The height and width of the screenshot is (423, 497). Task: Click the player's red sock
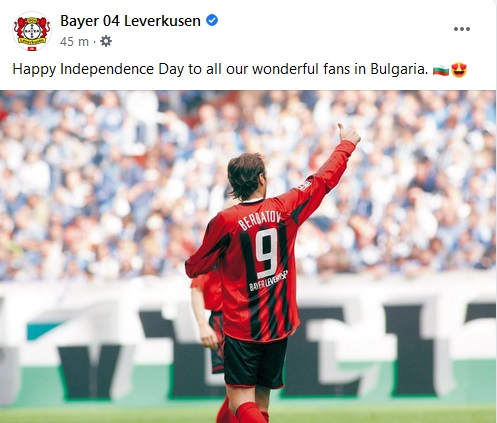251,413
